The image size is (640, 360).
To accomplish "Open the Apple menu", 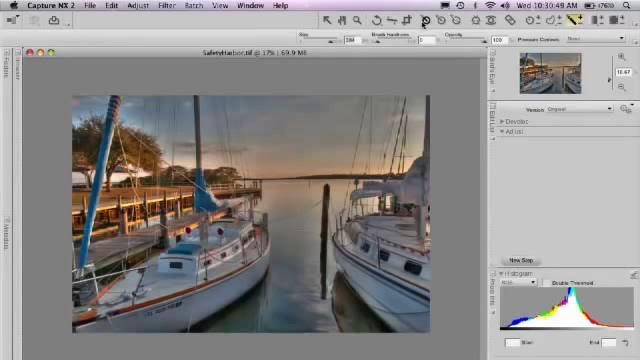I will coord(13,5).
